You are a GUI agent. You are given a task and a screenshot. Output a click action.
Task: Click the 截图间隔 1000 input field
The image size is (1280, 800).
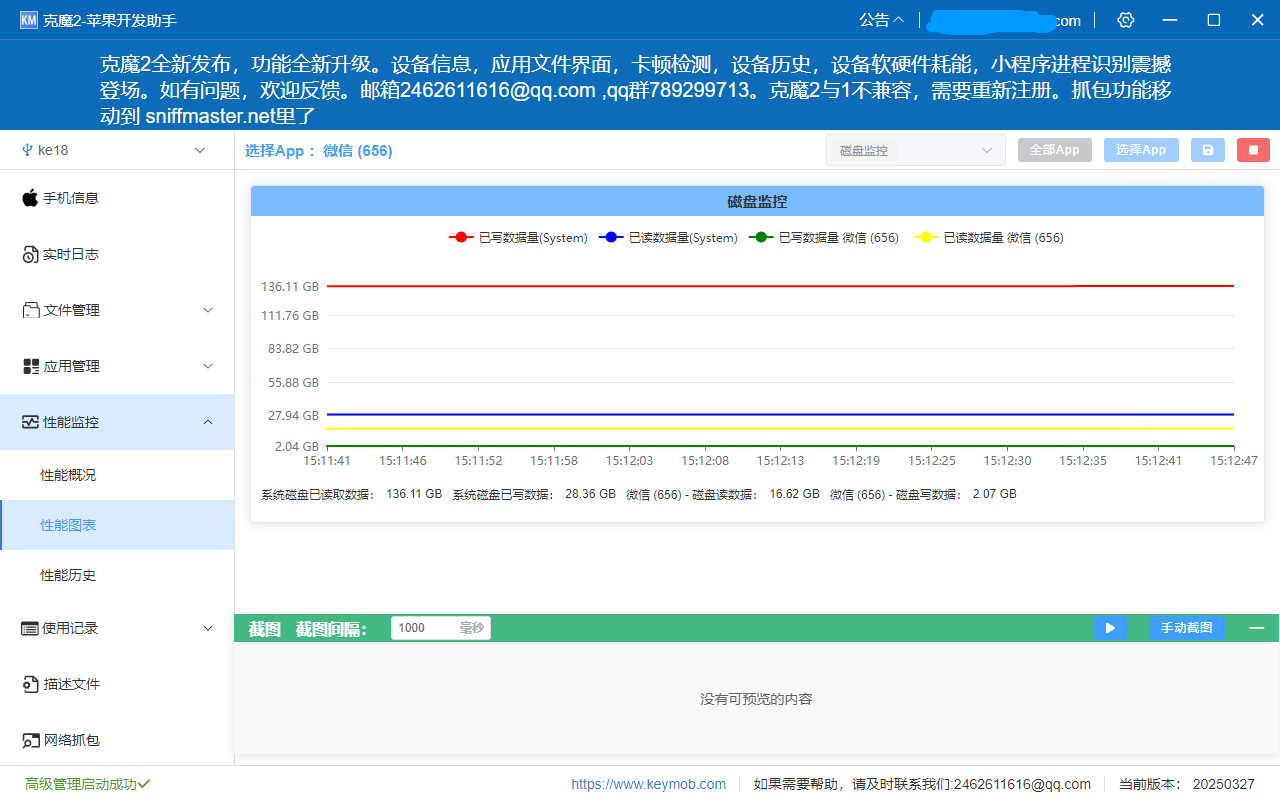[x=441, y=628]
